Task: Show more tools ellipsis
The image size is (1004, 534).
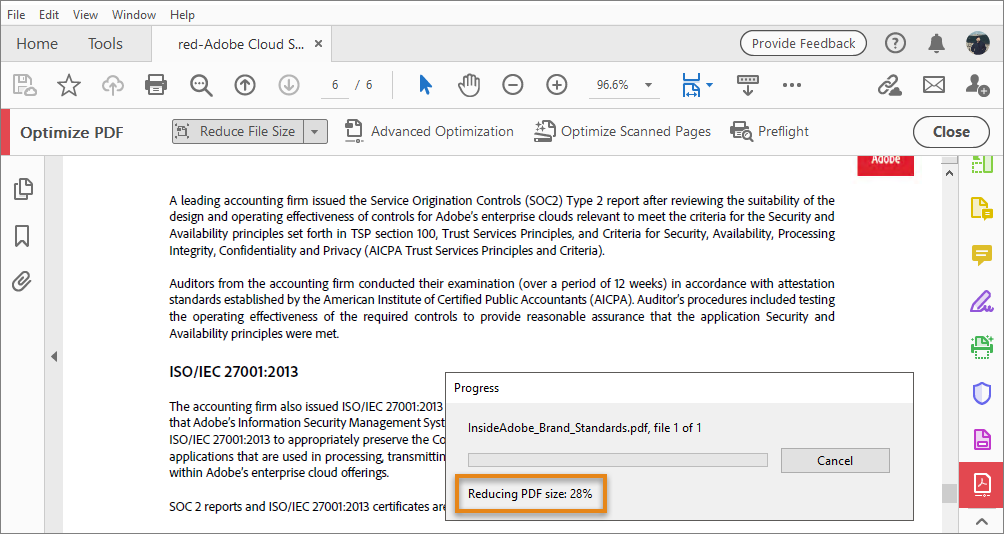Action: (x=792, y=85)
